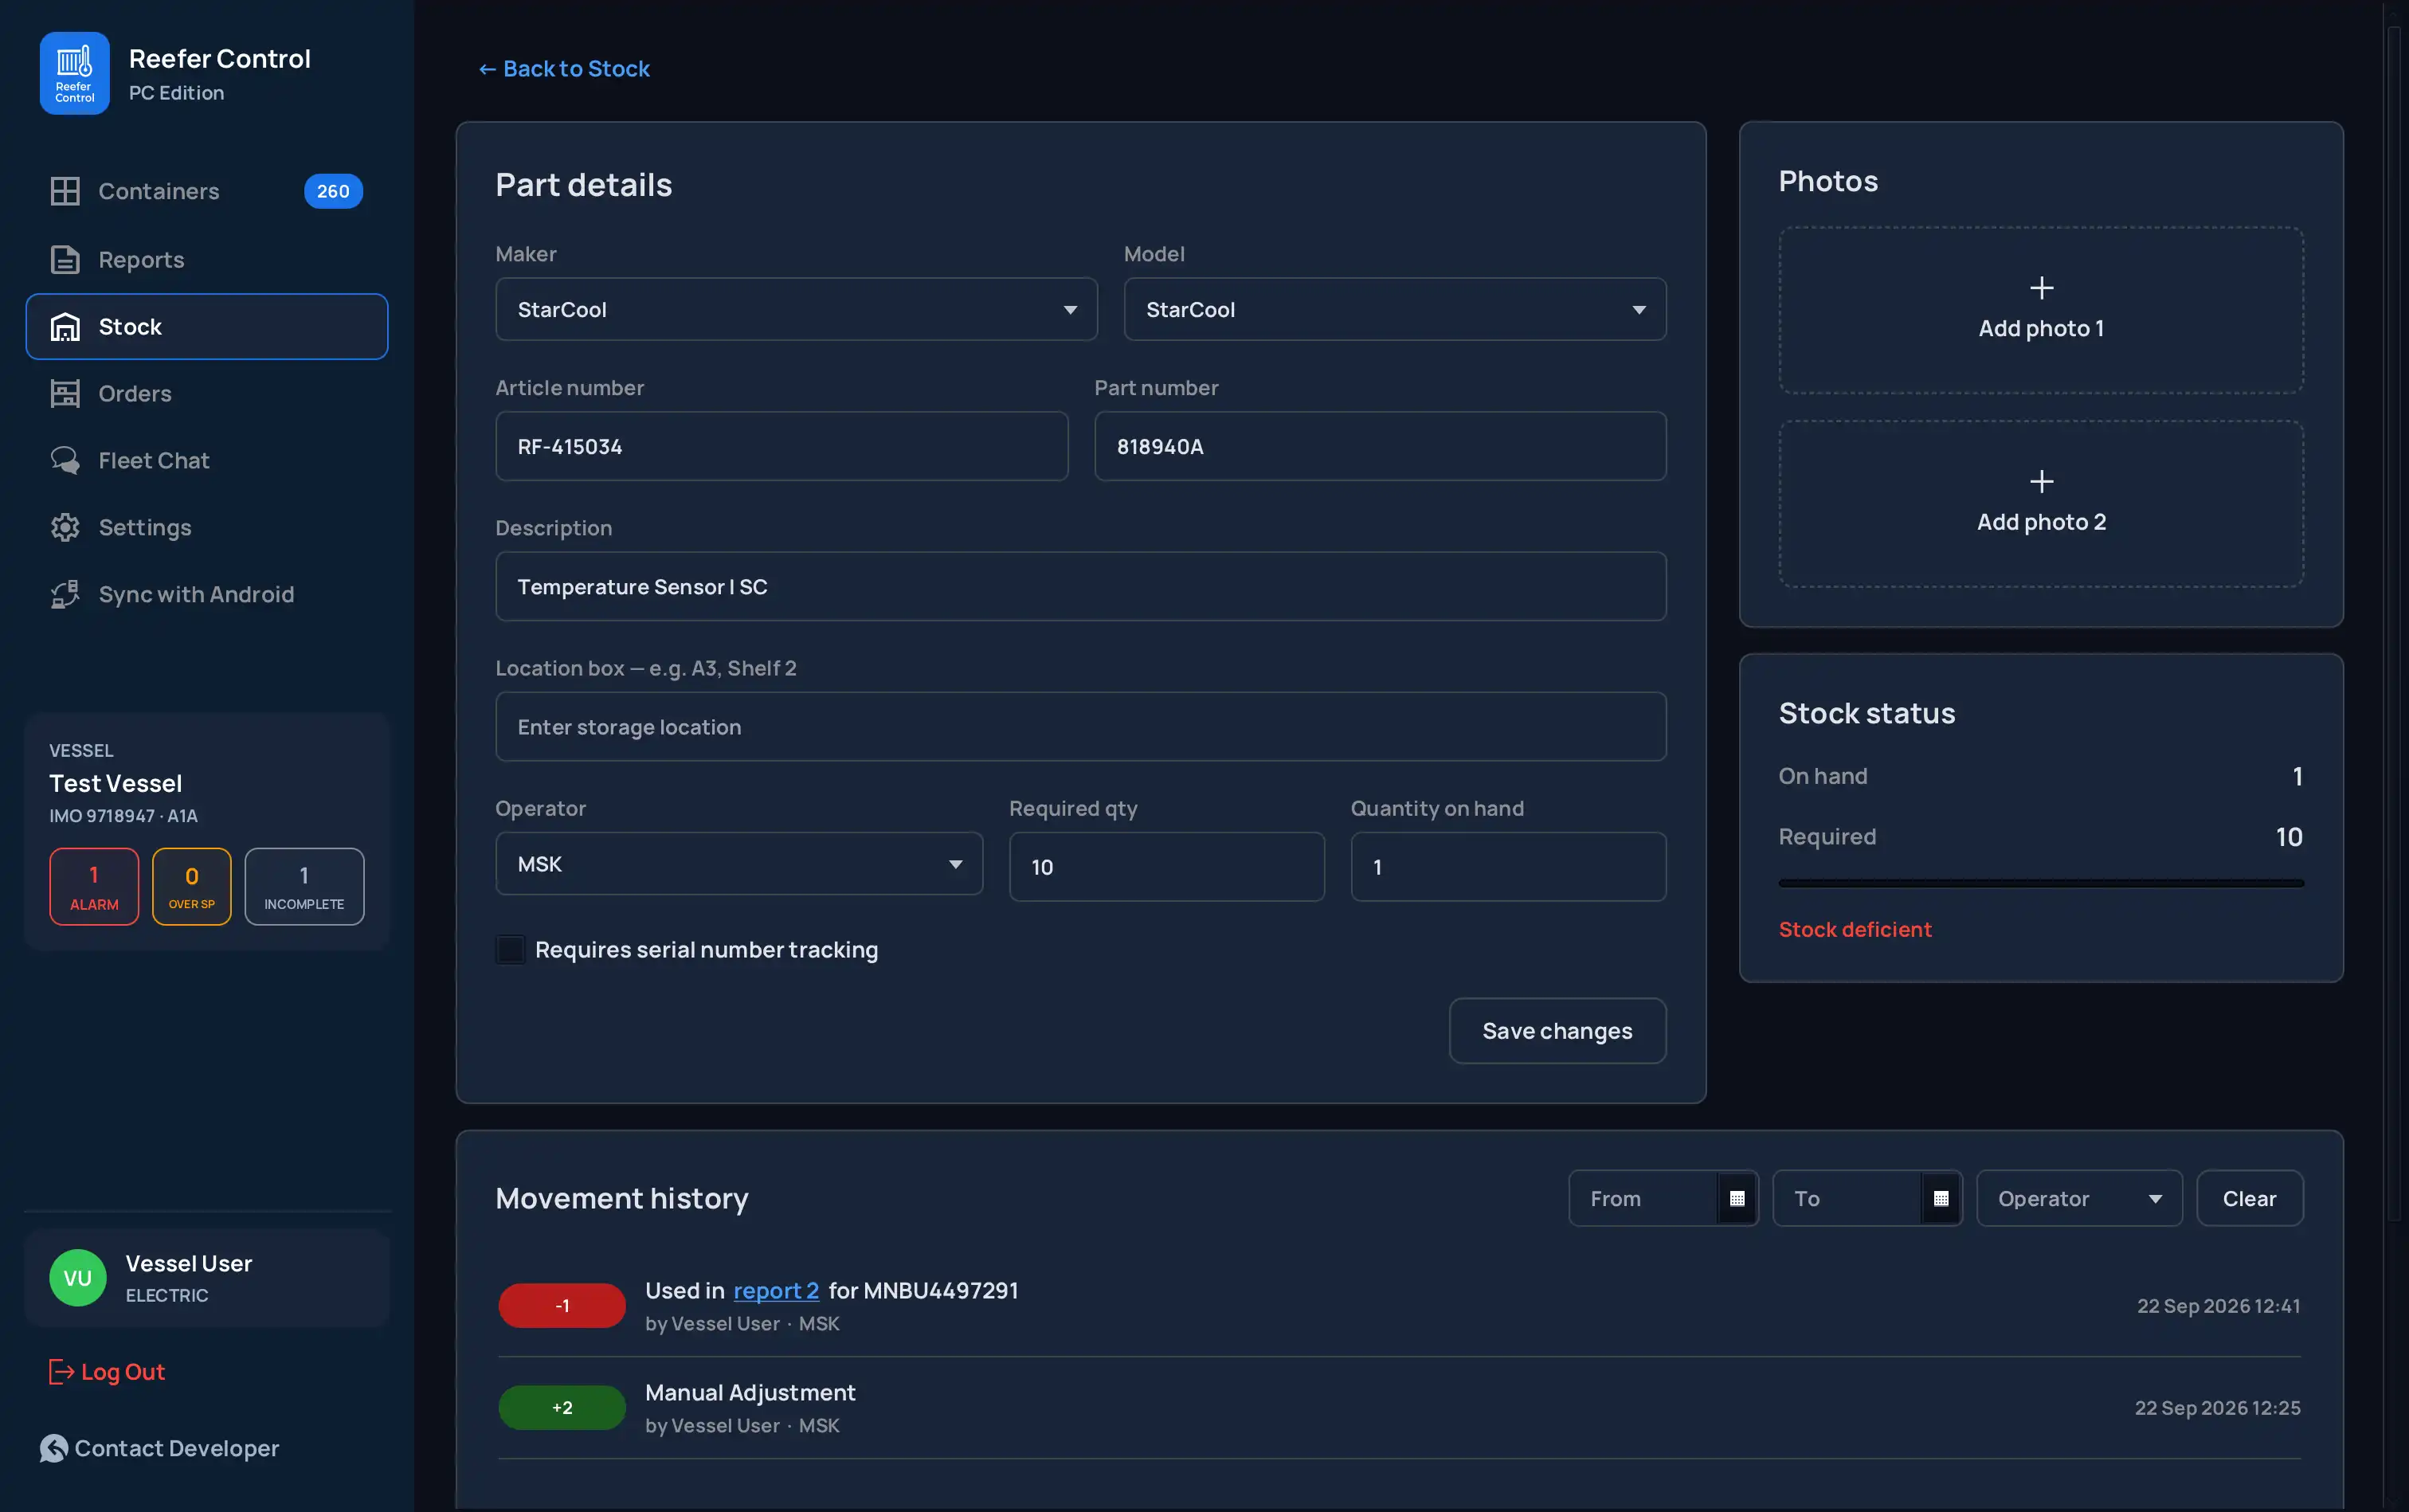Click the stock level progress bar
2409x1512 pixels.
coord(2041,883)
